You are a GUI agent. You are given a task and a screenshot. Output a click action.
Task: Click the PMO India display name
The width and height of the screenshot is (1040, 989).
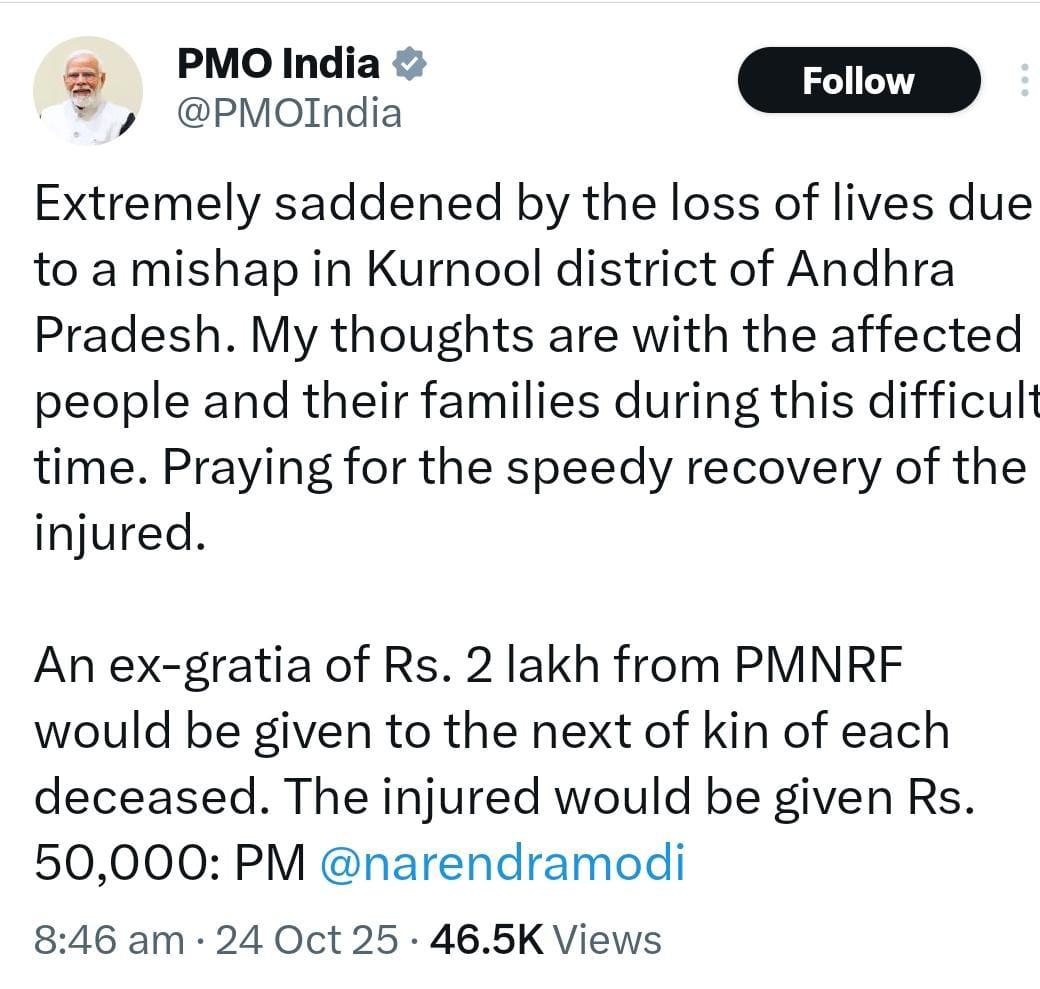pyautogui.click(x=277, y=66)
